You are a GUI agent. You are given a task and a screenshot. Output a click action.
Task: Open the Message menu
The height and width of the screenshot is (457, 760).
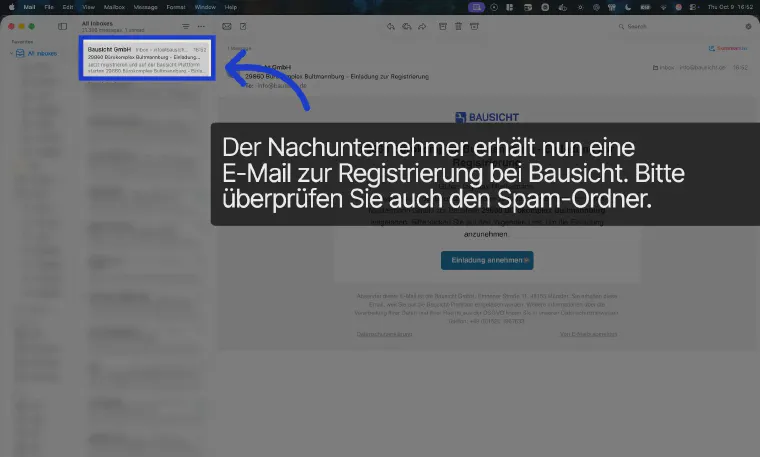[145, 7]
